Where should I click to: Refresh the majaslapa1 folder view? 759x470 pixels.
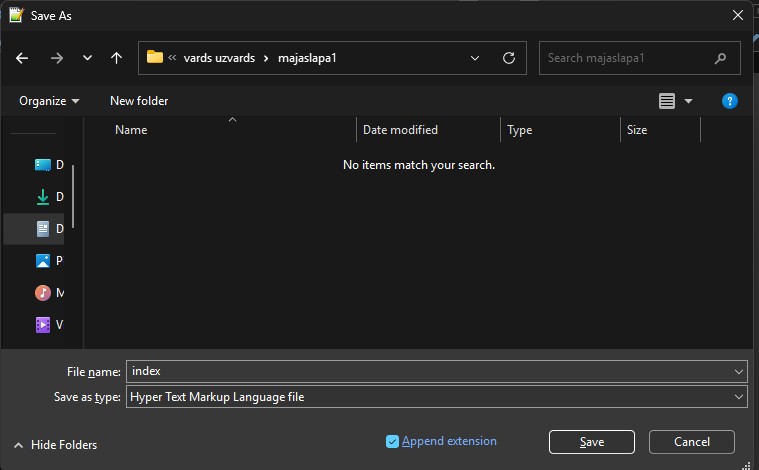click(x=508, y=58)
